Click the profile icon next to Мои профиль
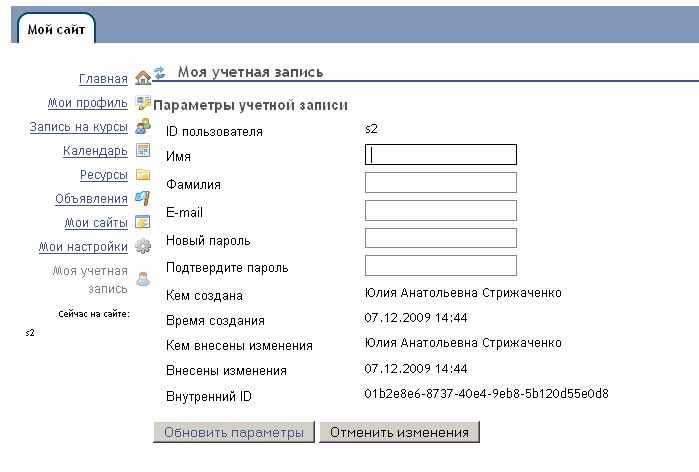 (143, 103)
